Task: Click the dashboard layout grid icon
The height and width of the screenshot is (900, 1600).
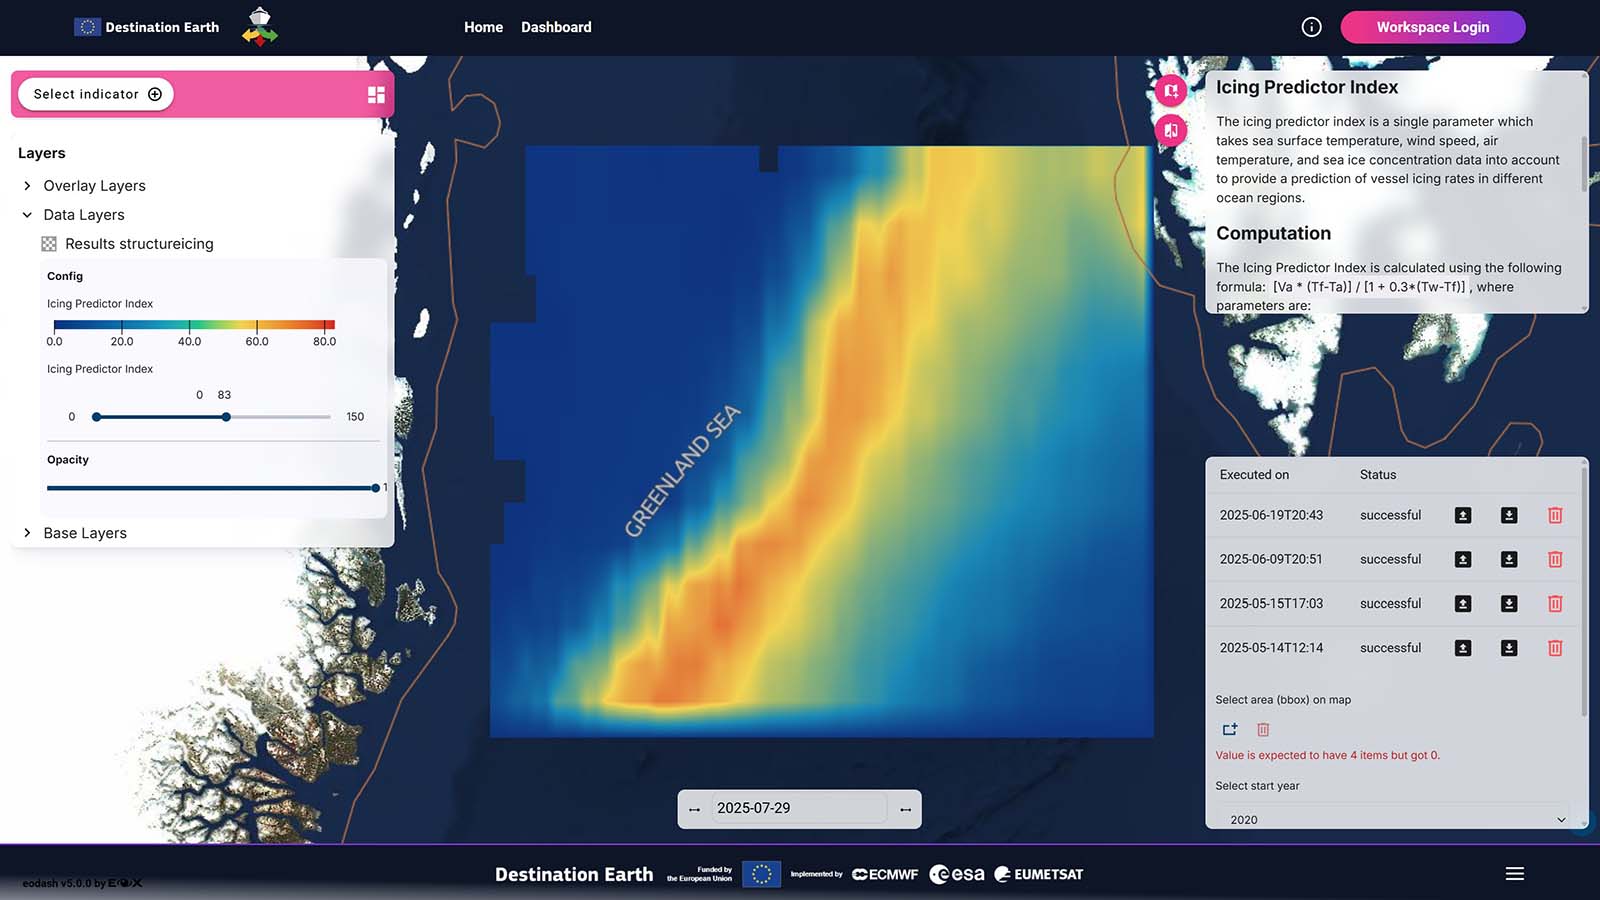Action: pyautogui.click(x=376, y=94)
